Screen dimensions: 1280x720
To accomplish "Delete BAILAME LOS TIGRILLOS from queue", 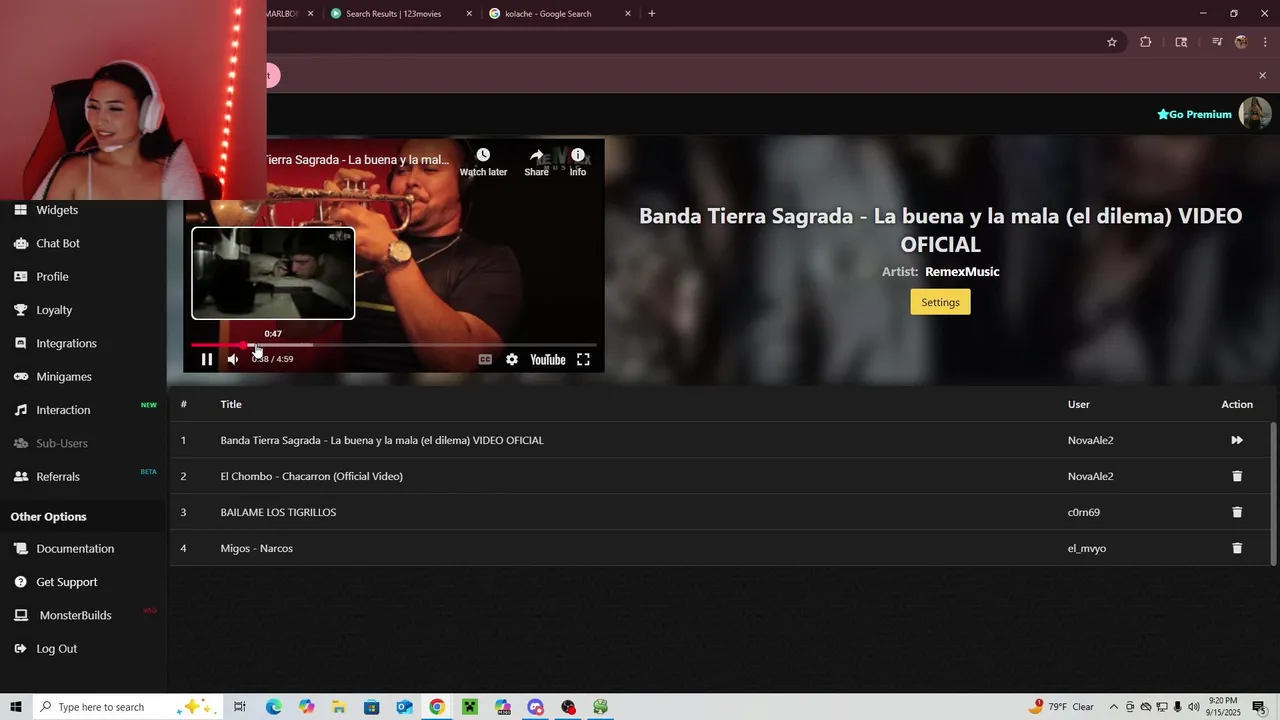I will tap(1237, 512).
